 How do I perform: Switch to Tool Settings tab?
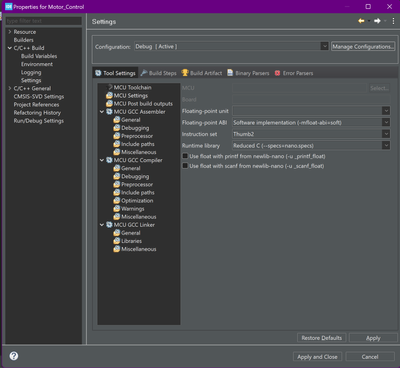point(115,73)
